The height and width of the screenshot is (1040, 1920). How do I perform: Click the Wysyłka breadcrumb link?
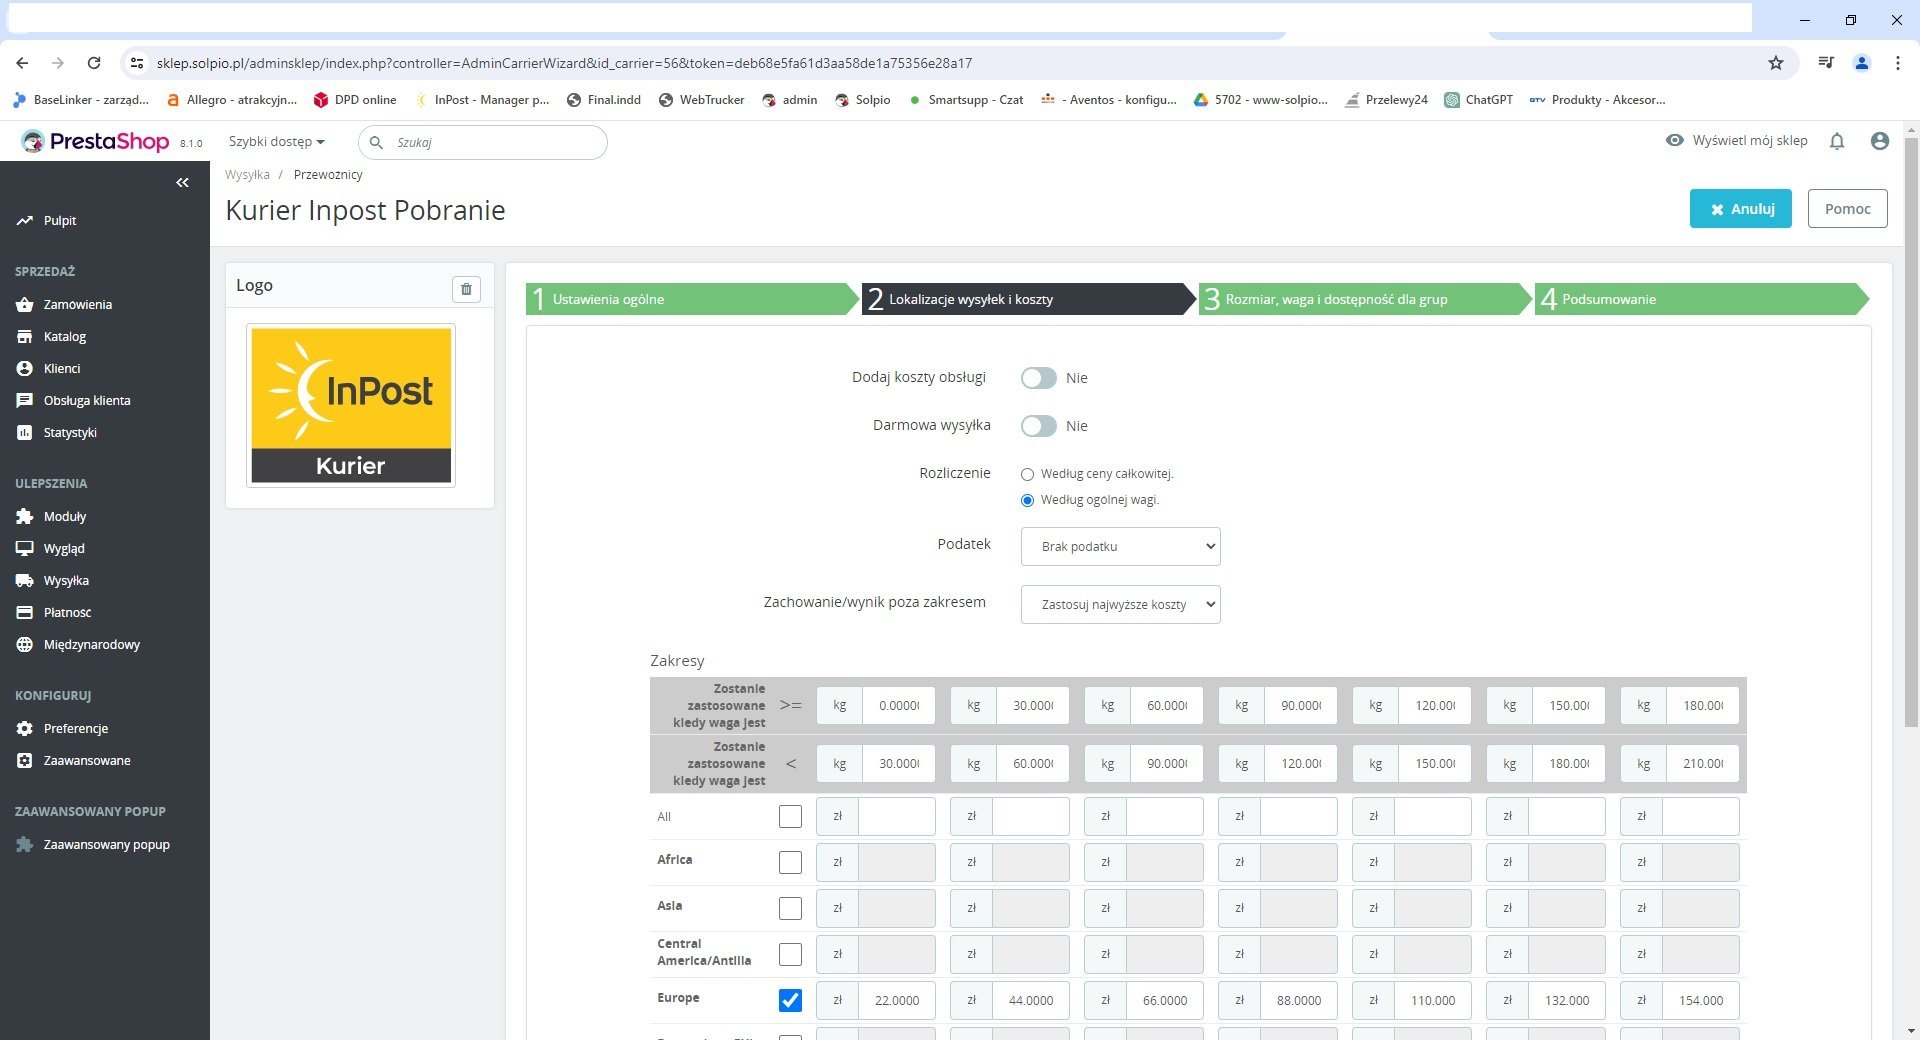247,175
